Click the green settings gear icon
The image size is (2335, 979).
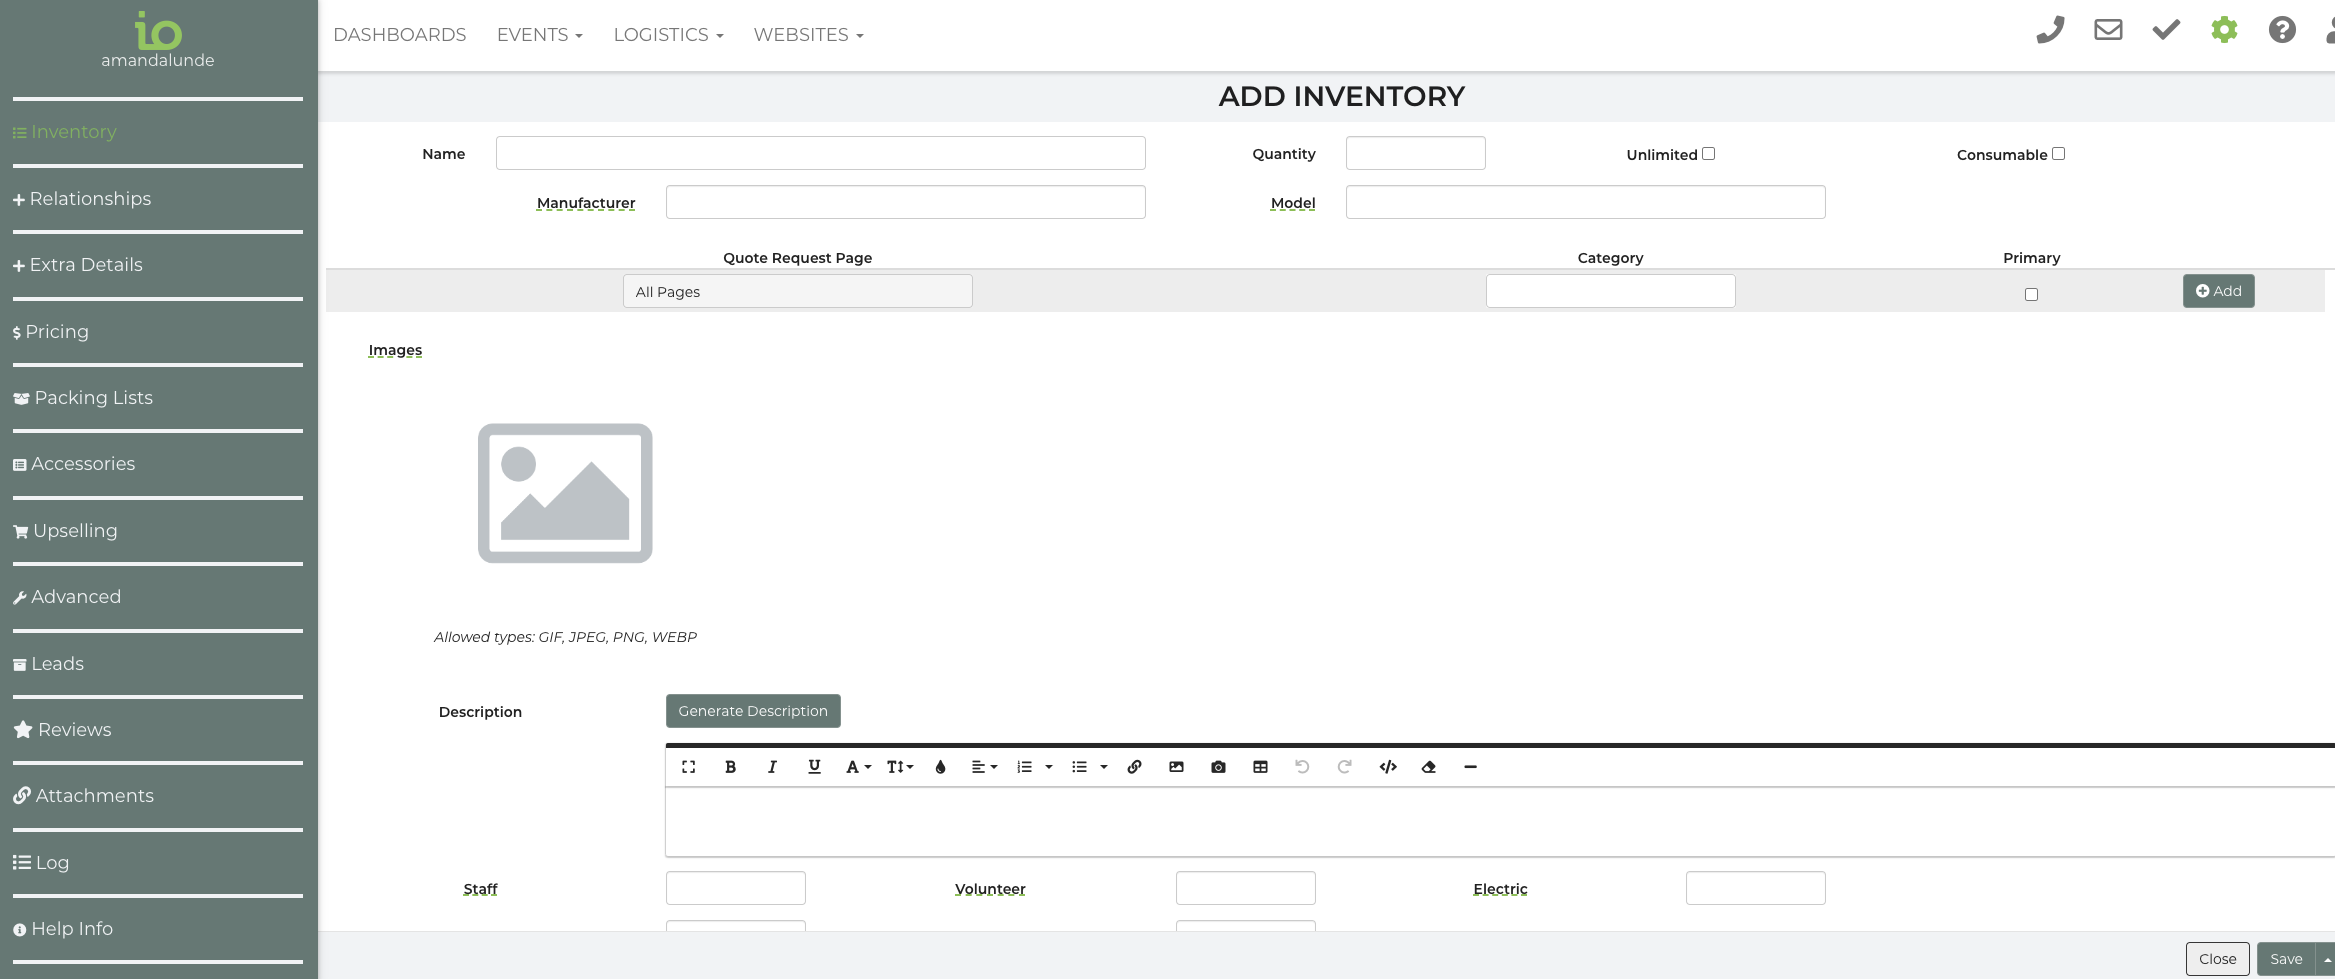(x=2224, y=31)
